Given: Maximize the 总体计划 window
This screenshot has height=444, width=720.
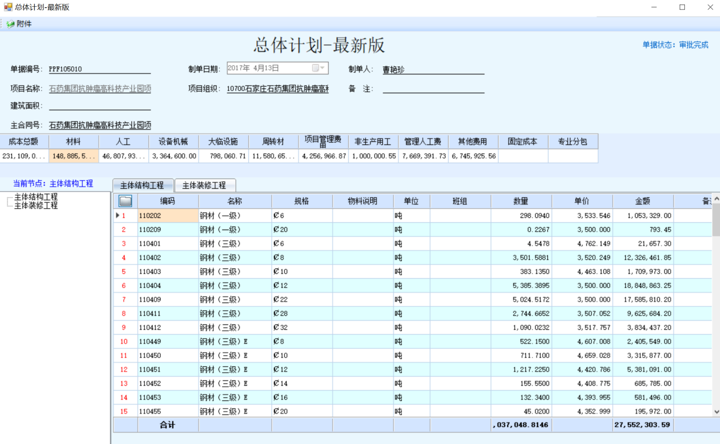Looking at the screenshot, I should [x=682, y=7].
